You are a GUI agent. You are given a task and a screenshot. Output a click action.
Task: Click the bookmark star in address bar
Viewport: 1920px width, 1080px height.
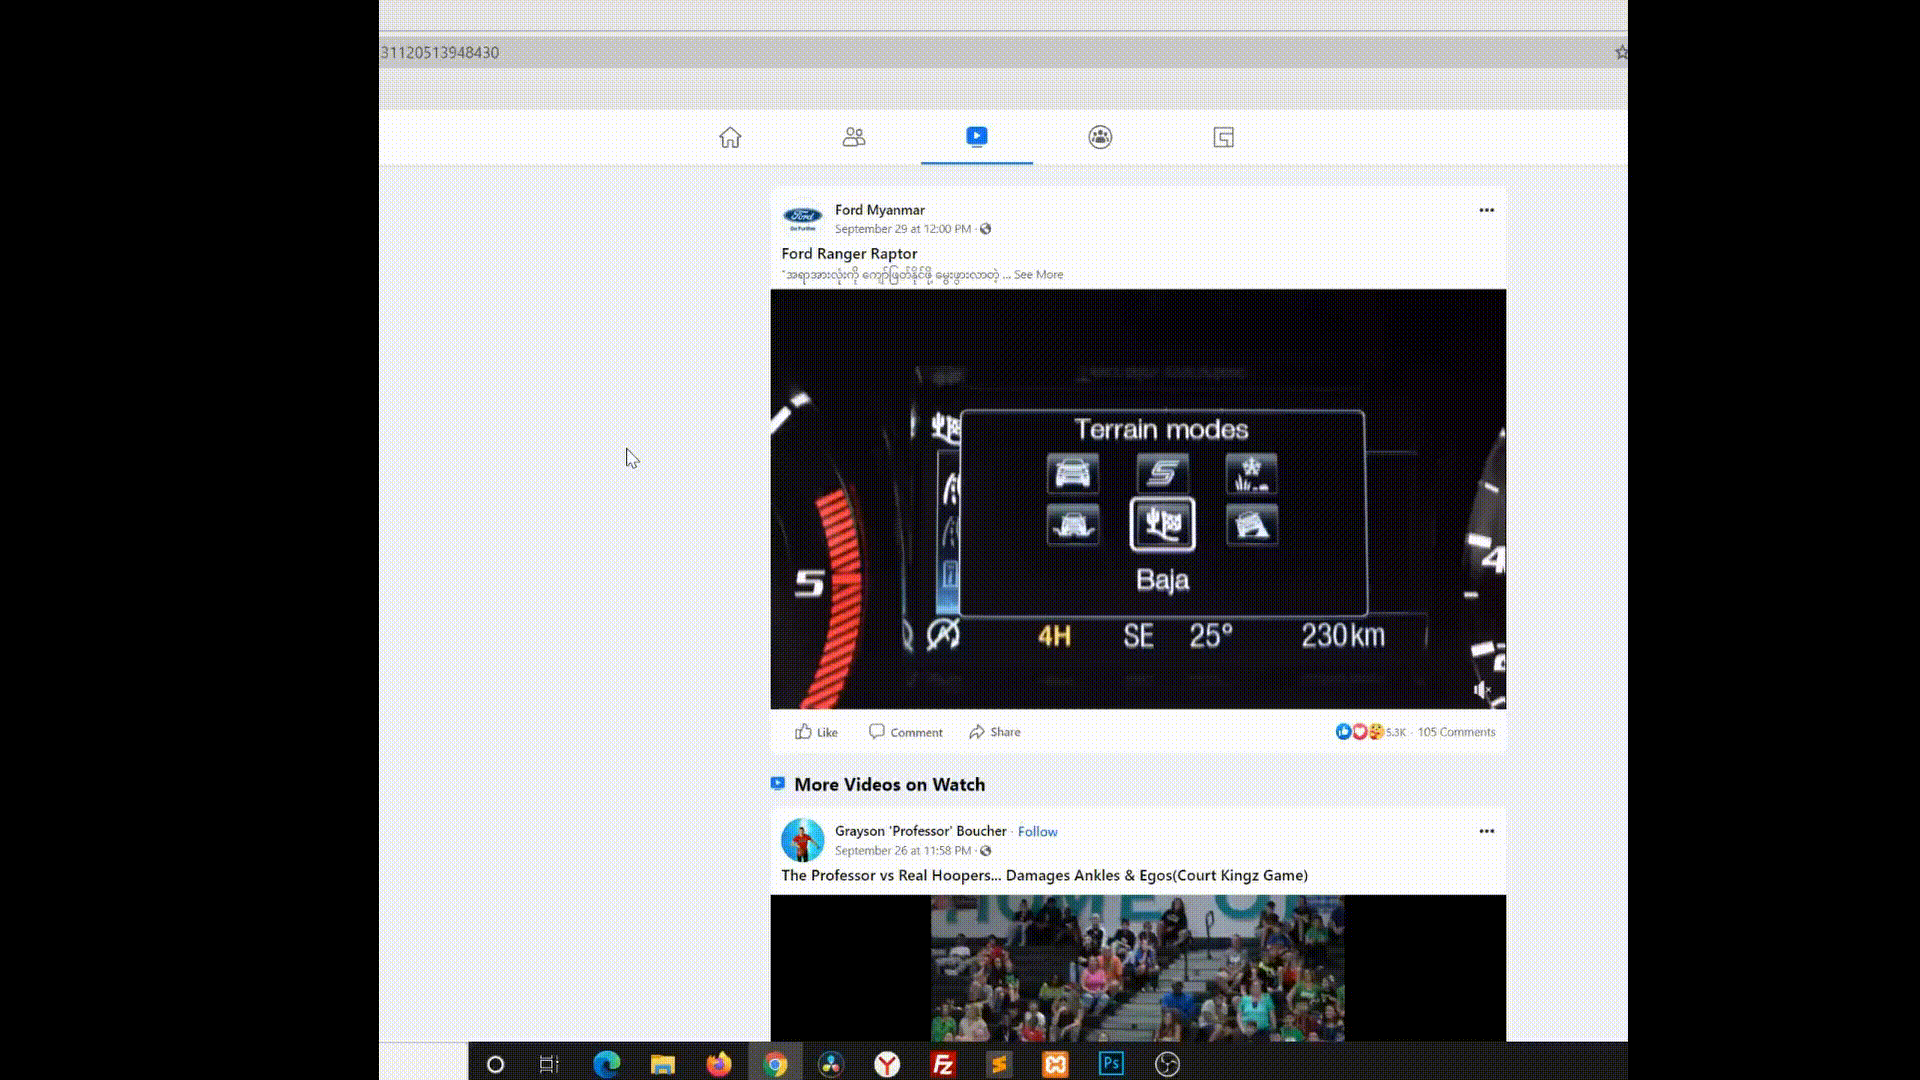tap(1621, 52)
